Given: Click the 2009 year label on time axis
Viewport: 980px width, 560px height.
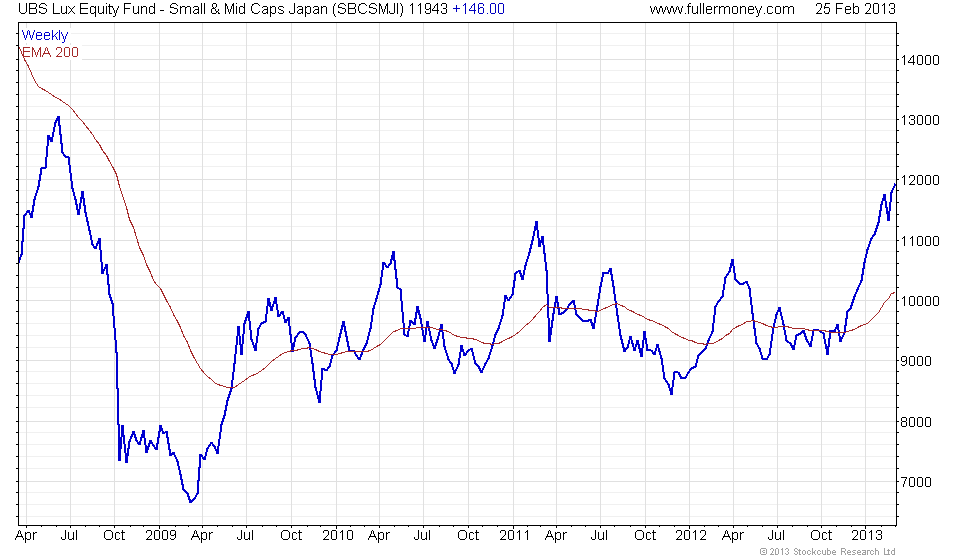Looking at the screenshot, I should 161,536.
